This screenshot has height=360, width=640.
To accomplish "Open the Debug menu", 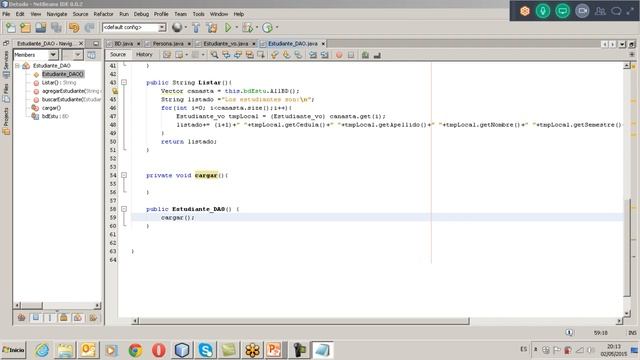I will [141, 14].
